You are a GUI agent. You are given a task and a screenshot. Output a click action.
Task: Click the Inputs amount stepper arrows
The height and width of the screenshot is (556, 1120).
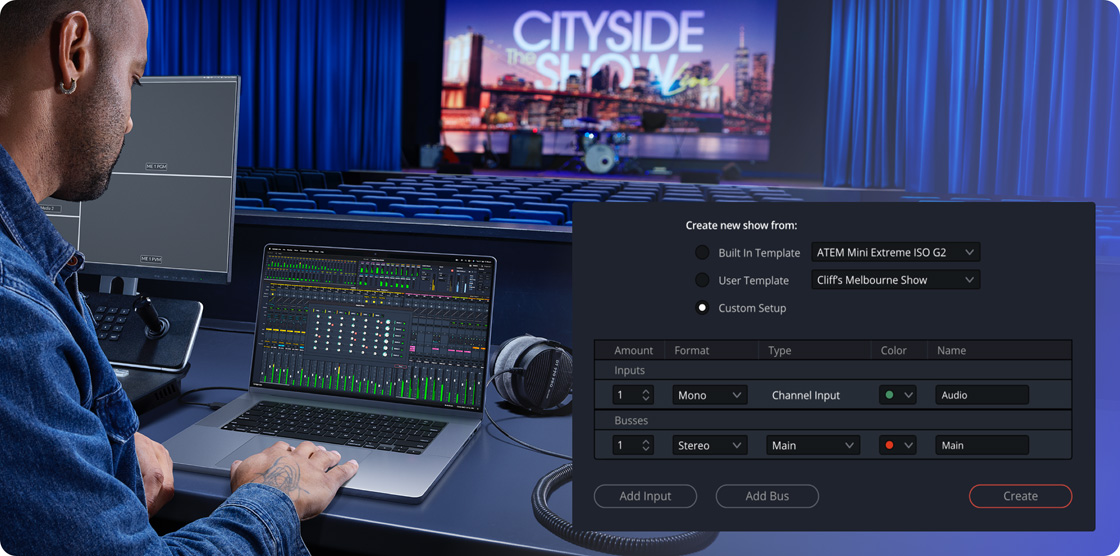pos(646,395)
